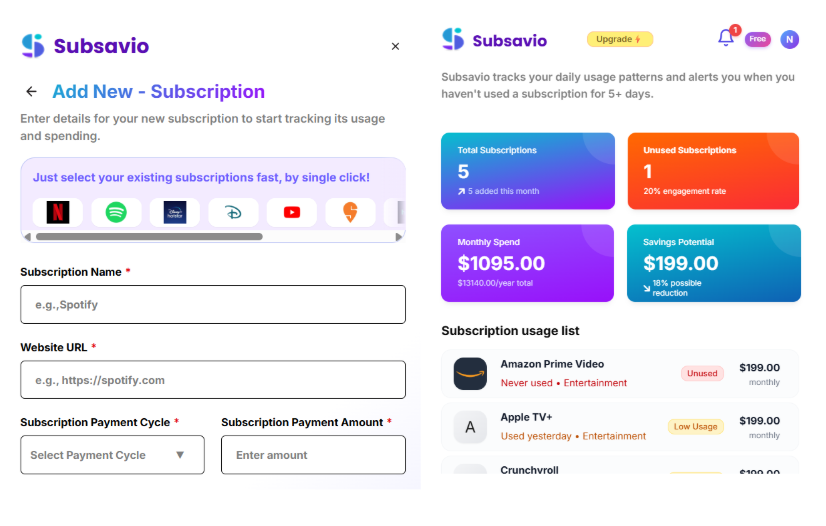Pick Spotify from the existing subscriptions row

[x=116, y=212]
